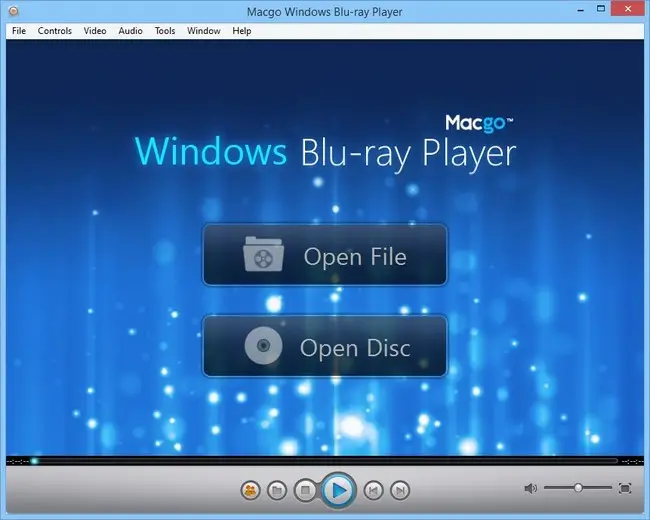Open the Help menu

pyautogui.click(x=242, y=31)
